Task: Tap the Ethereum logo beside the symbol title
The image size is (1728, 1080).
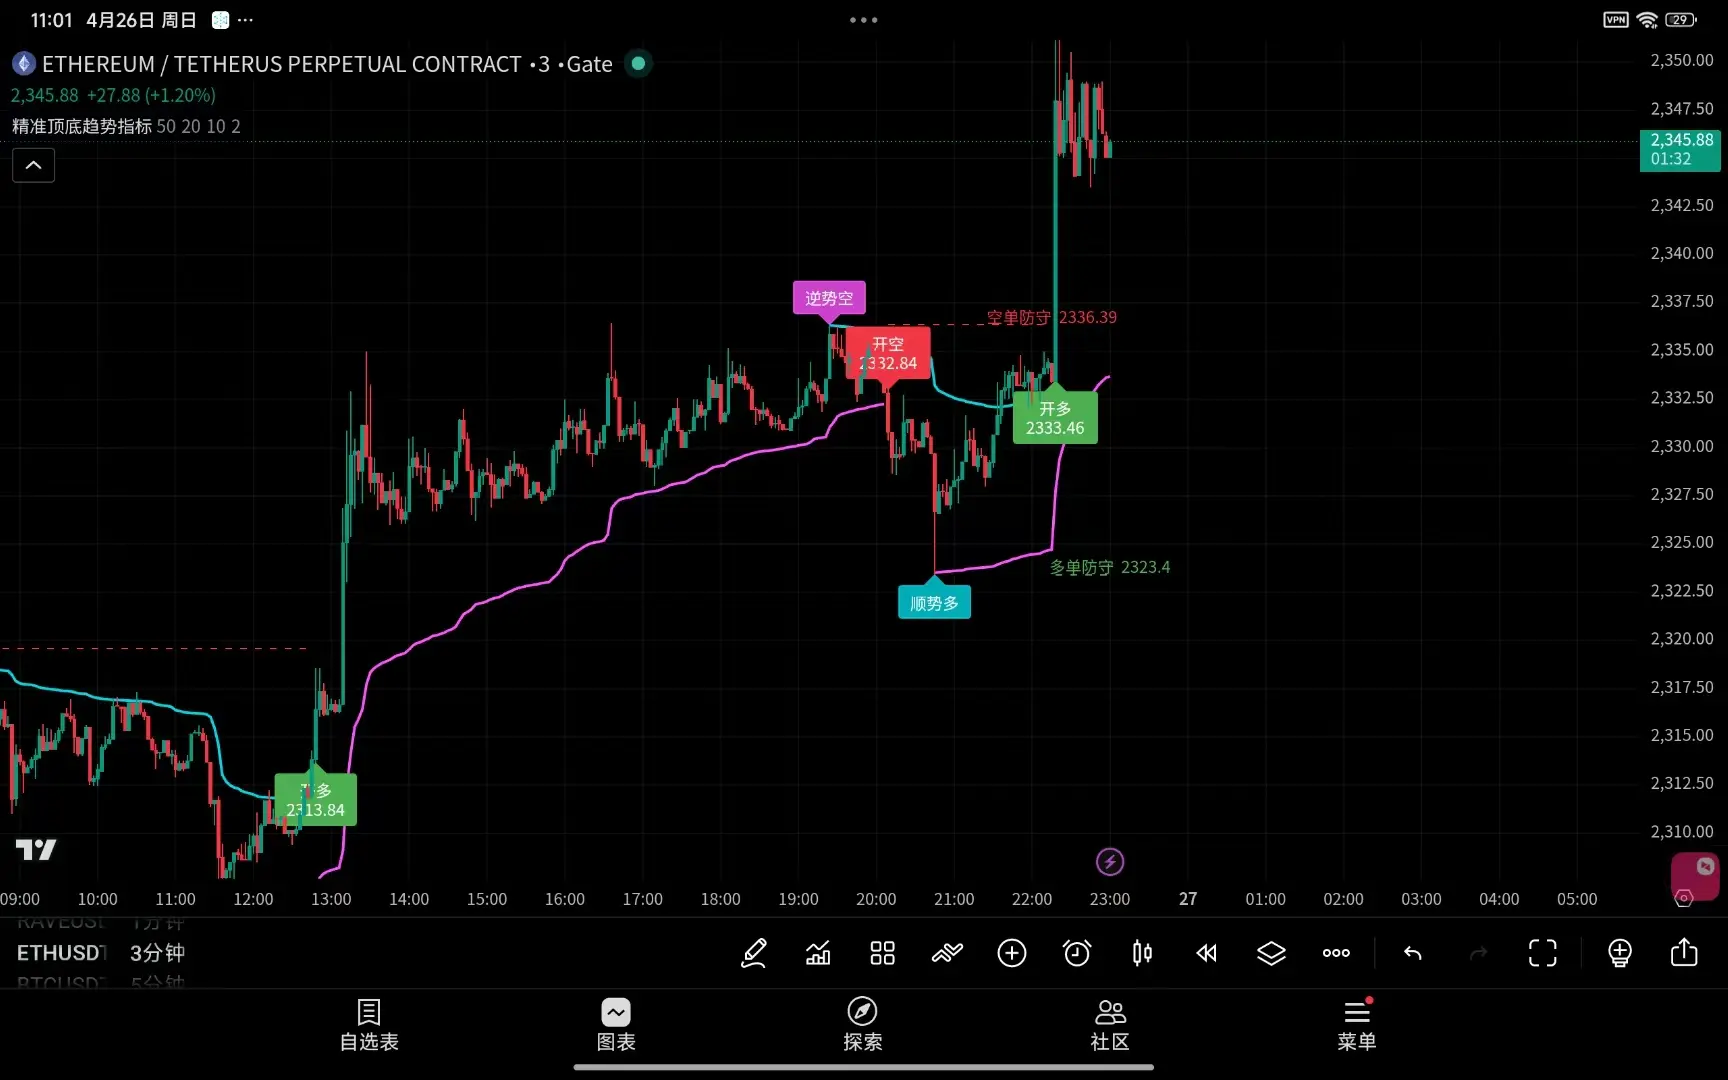Action: click(24, 64)
